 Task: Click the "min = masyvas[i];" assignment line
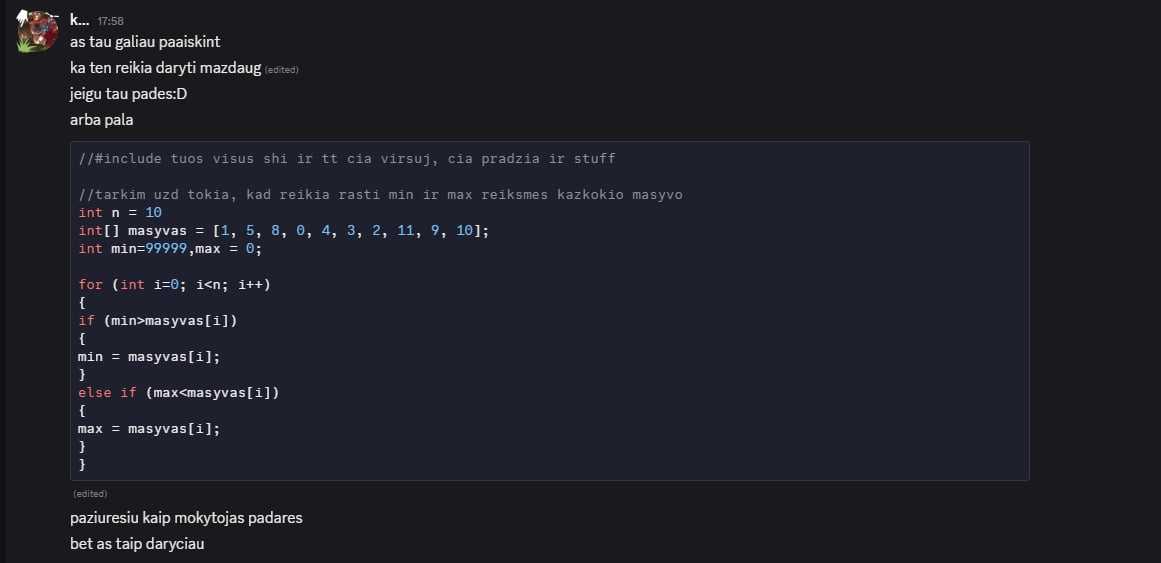point(148,356)
